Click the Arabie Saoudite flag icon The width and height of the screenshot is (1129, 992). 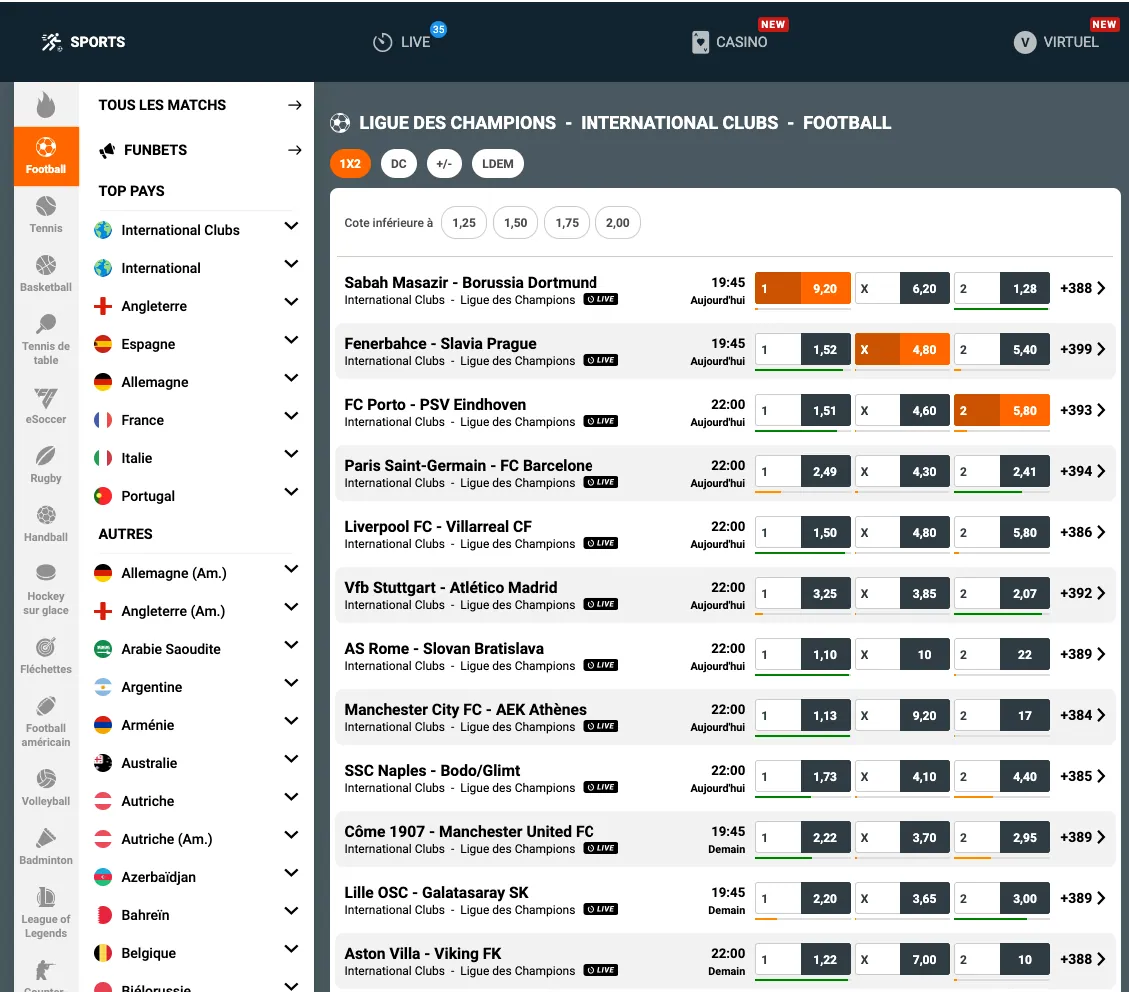(x=103, y=649)
